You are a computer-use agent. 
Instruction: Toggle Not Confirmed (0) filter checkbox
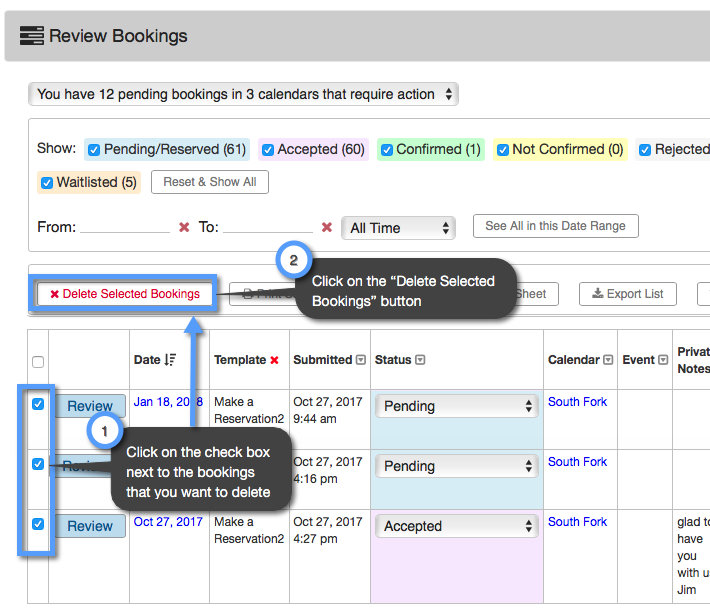pos(503,150)
